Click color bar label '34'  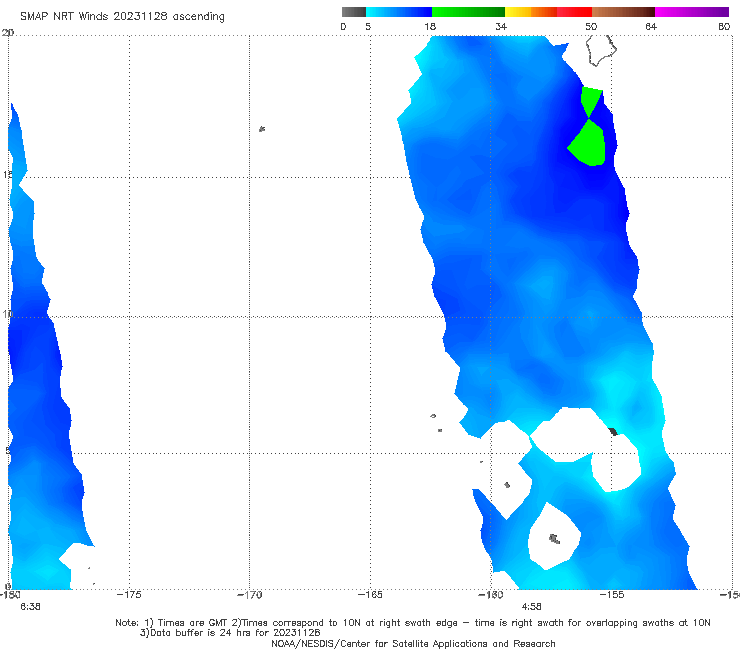(501, 26)
